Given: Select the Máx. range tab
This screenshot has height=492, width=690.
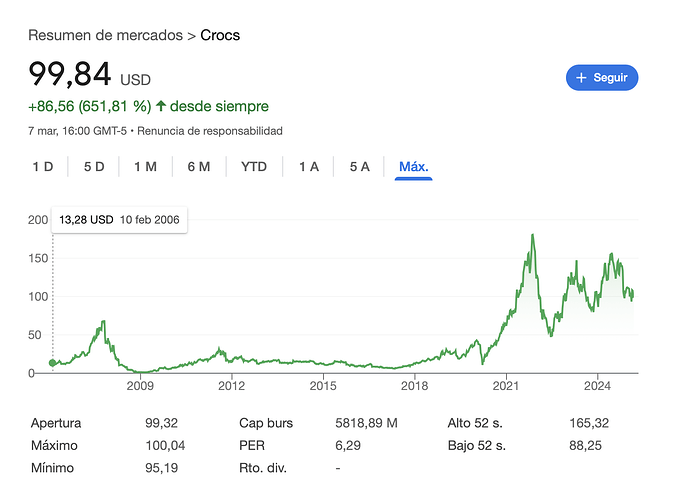Looking at the screenshot, I should click(414, 167).
